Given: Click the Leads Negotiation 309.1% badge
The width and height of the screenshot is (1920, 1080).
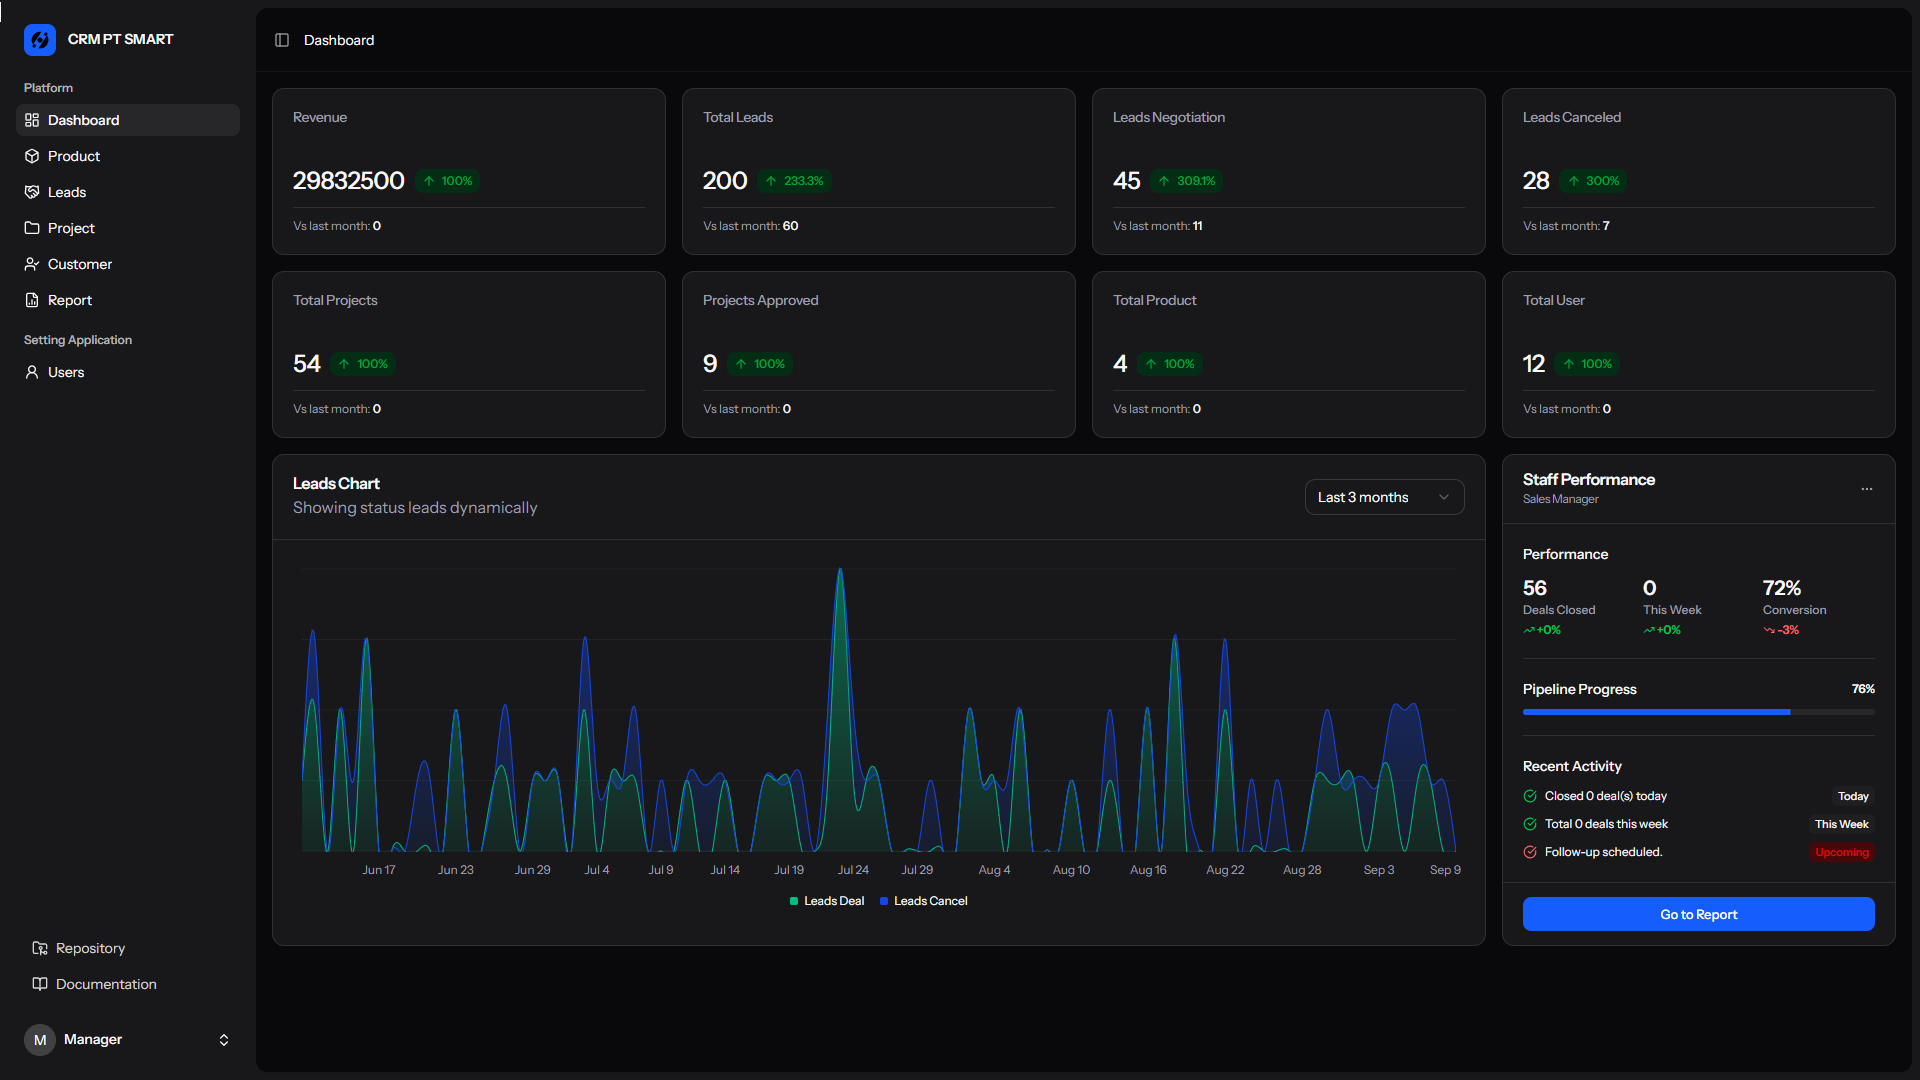Looking at the screenshot, I should click(1187, 181).
